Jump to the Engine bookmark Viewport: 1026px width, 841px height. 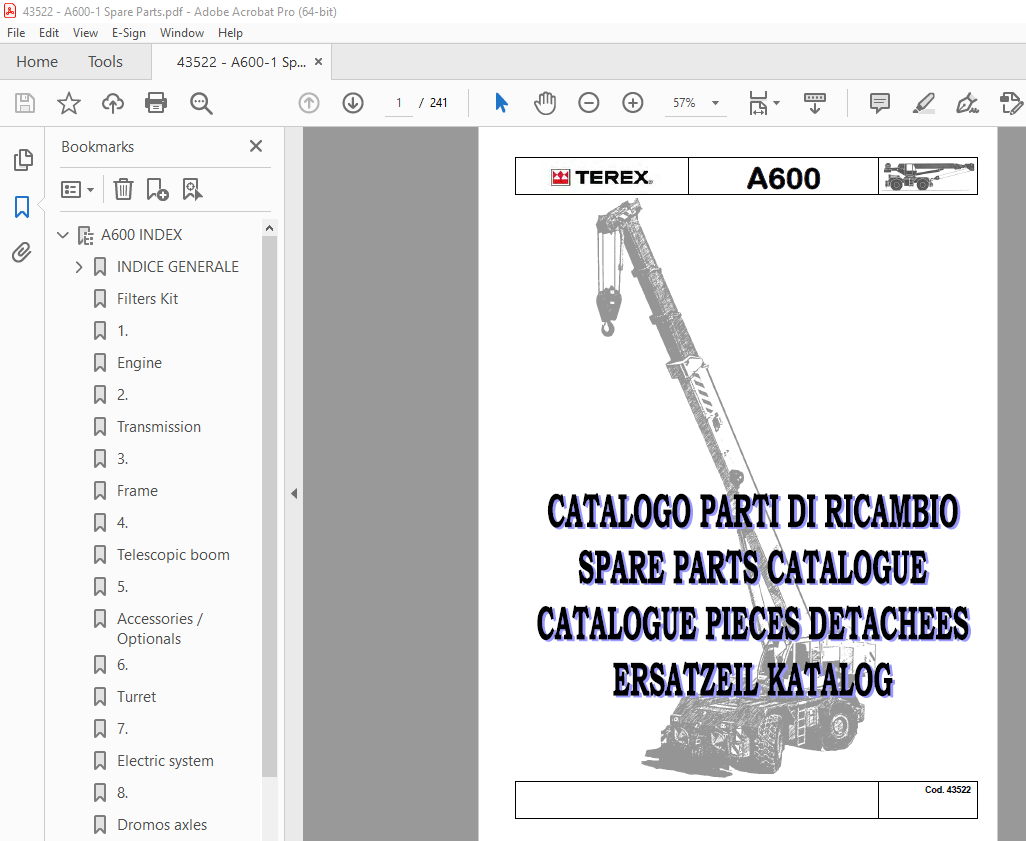pos(139,363)
